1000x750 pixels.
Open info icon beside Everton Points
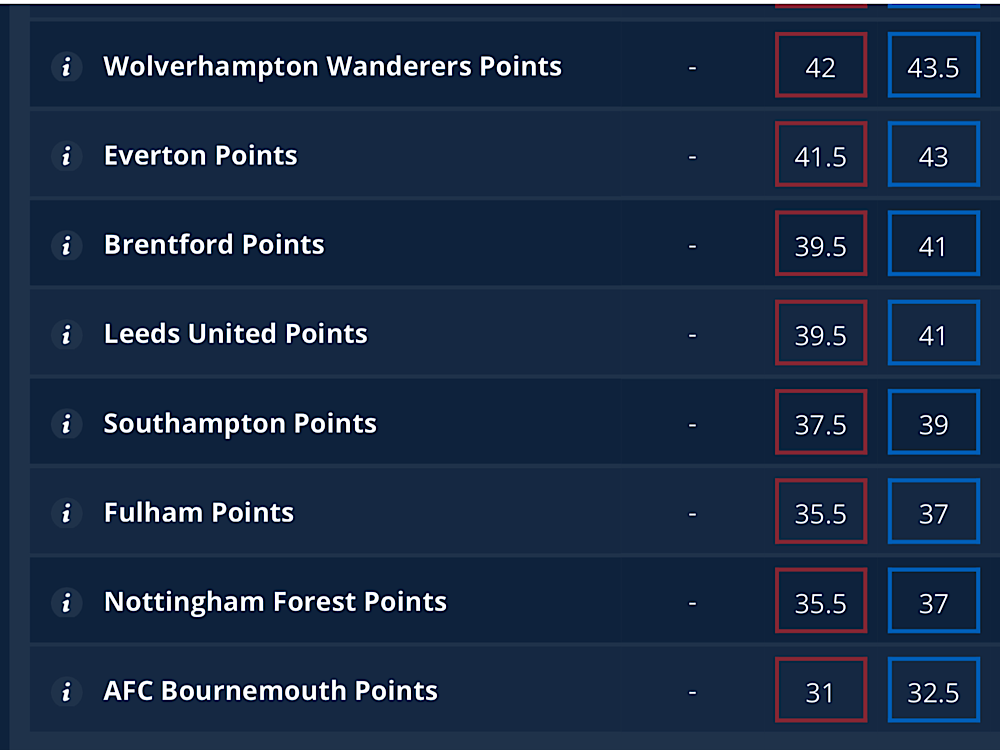[66, 156]
